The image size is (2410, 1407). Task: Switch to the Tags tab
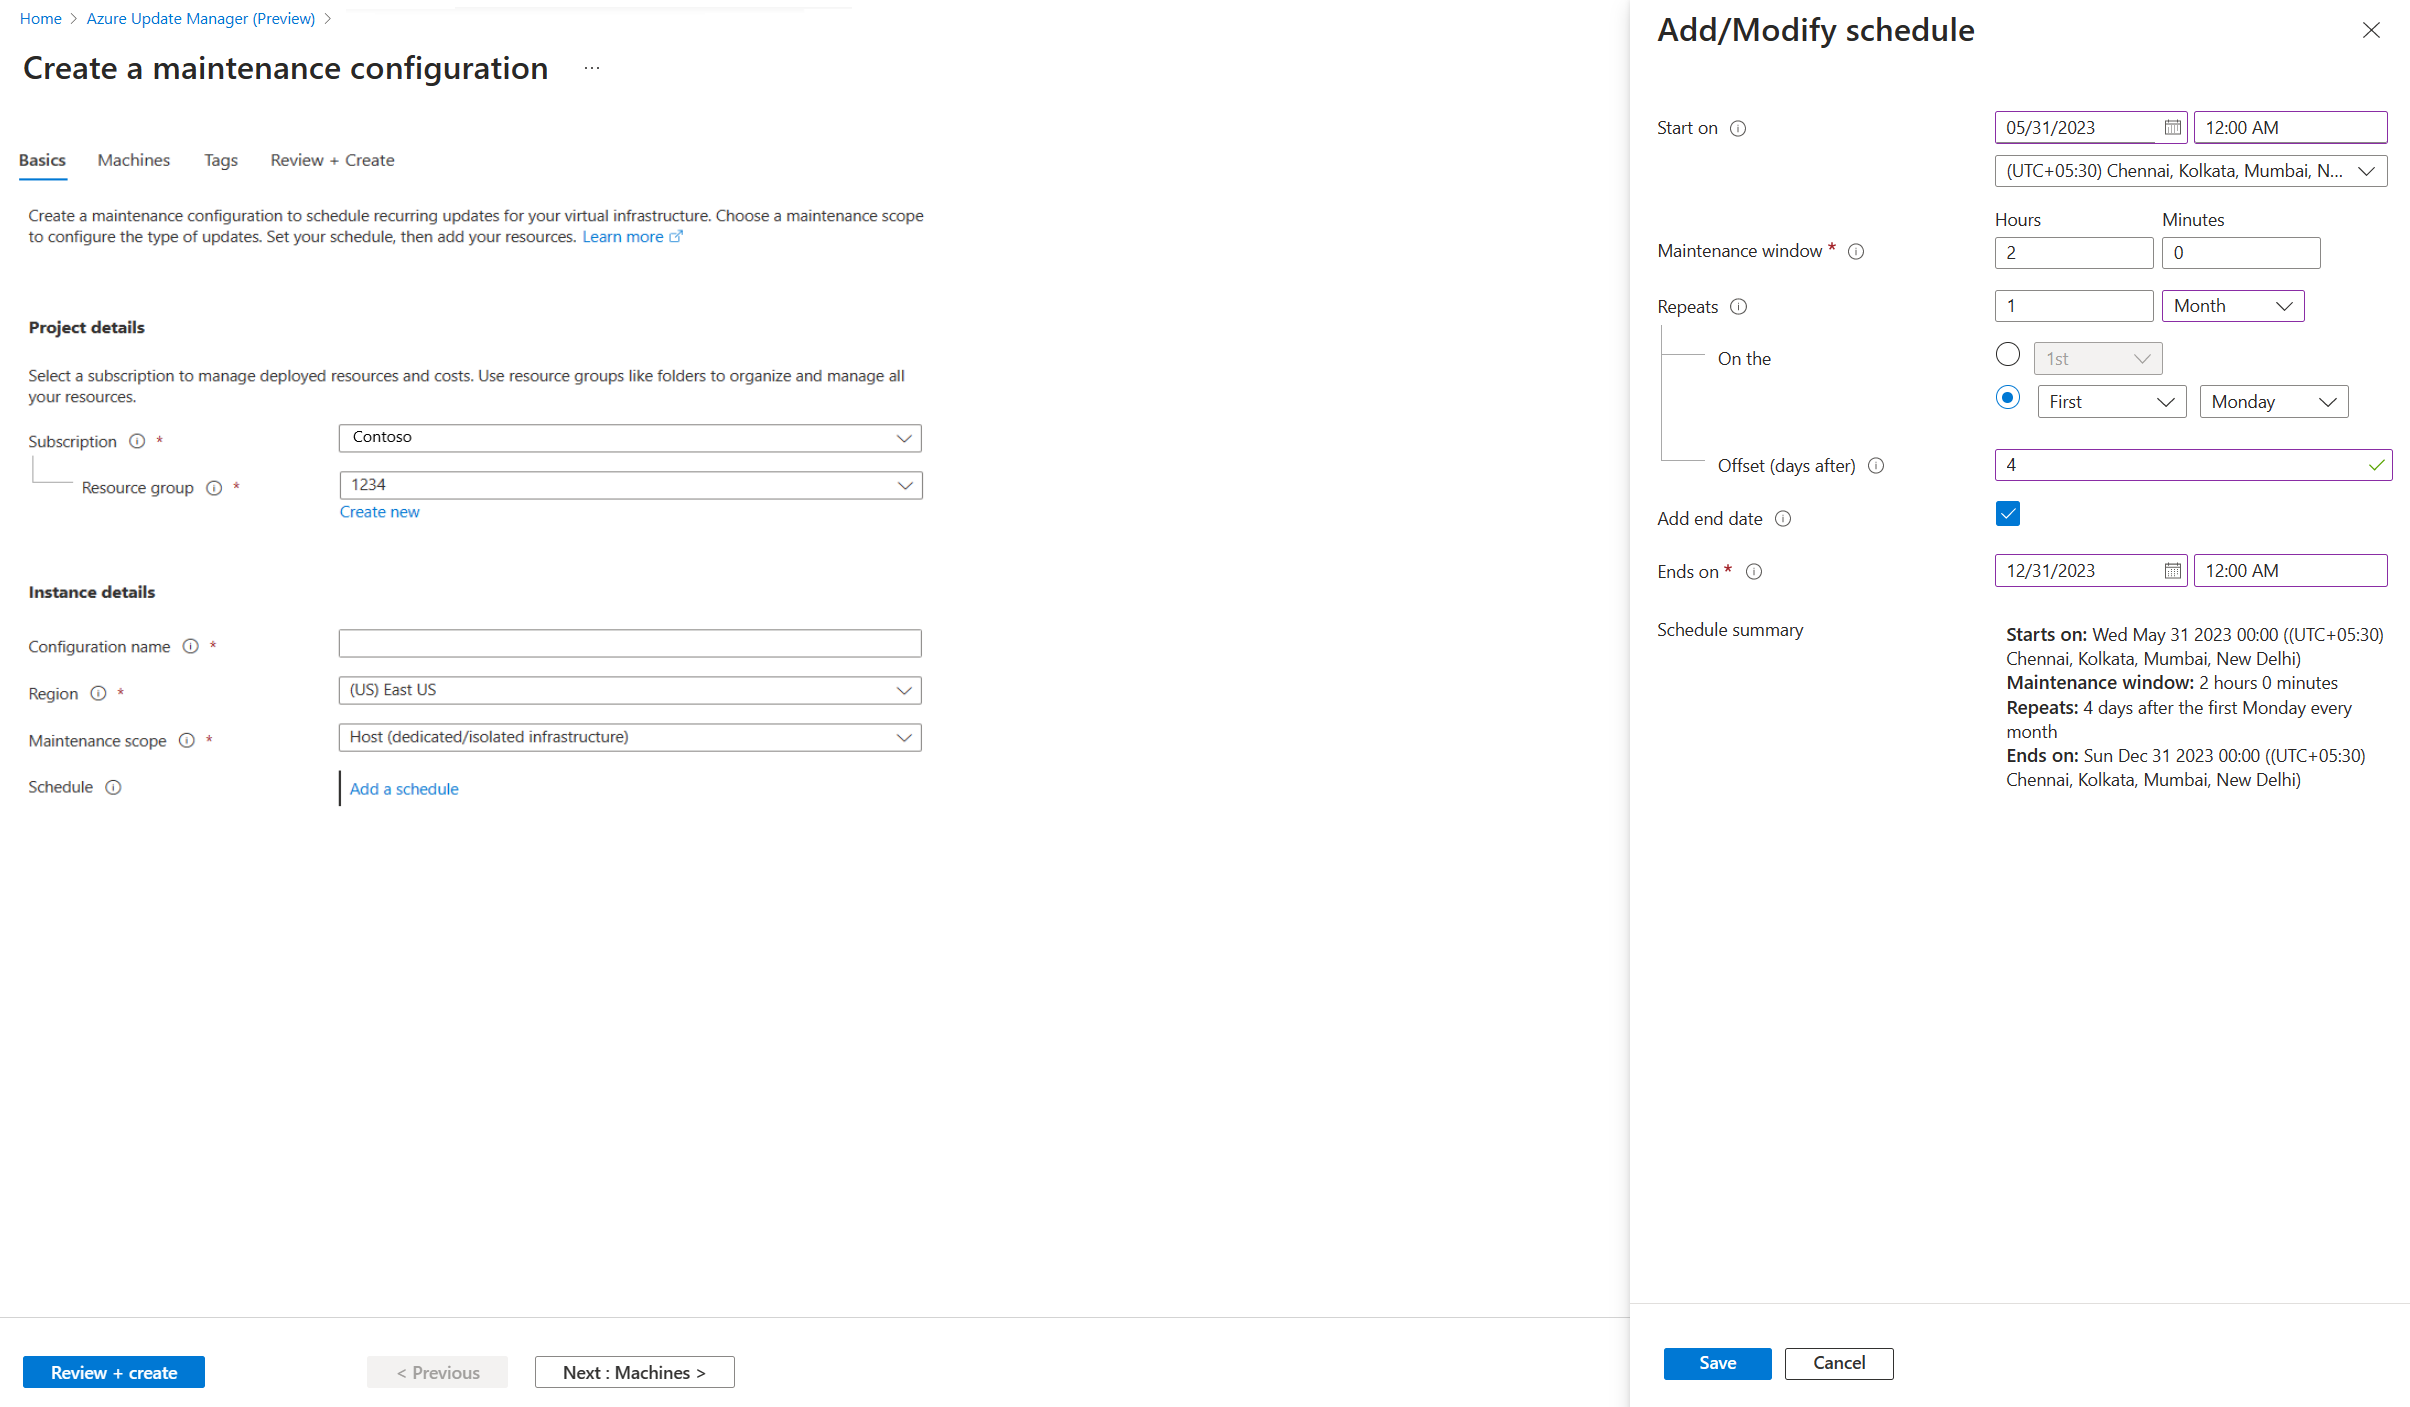click(x=218, y=159)
